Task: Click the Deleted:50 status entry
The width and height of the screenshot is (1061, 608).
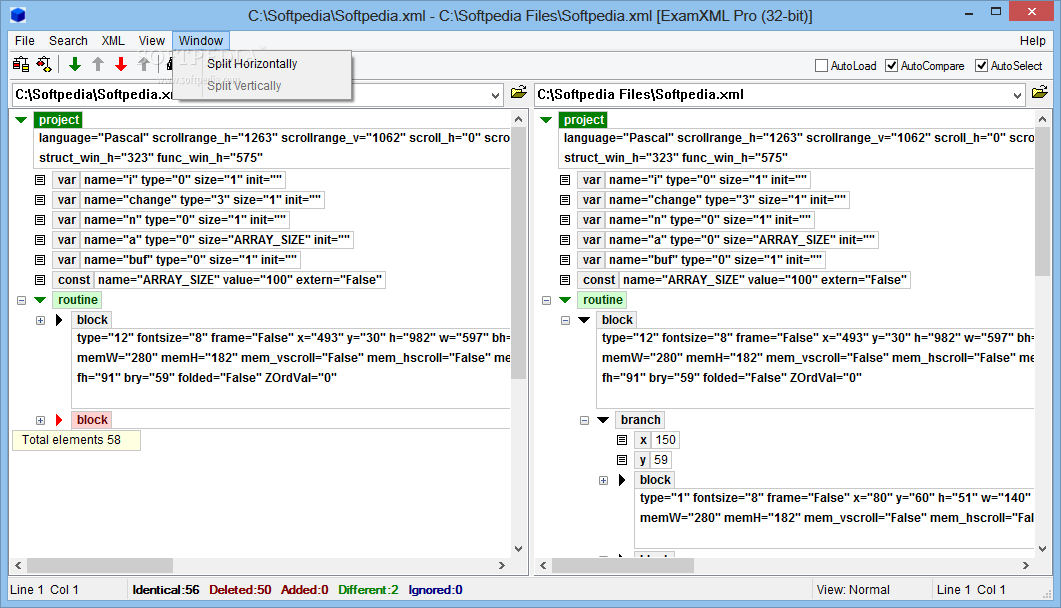Action: pos(240,590)
